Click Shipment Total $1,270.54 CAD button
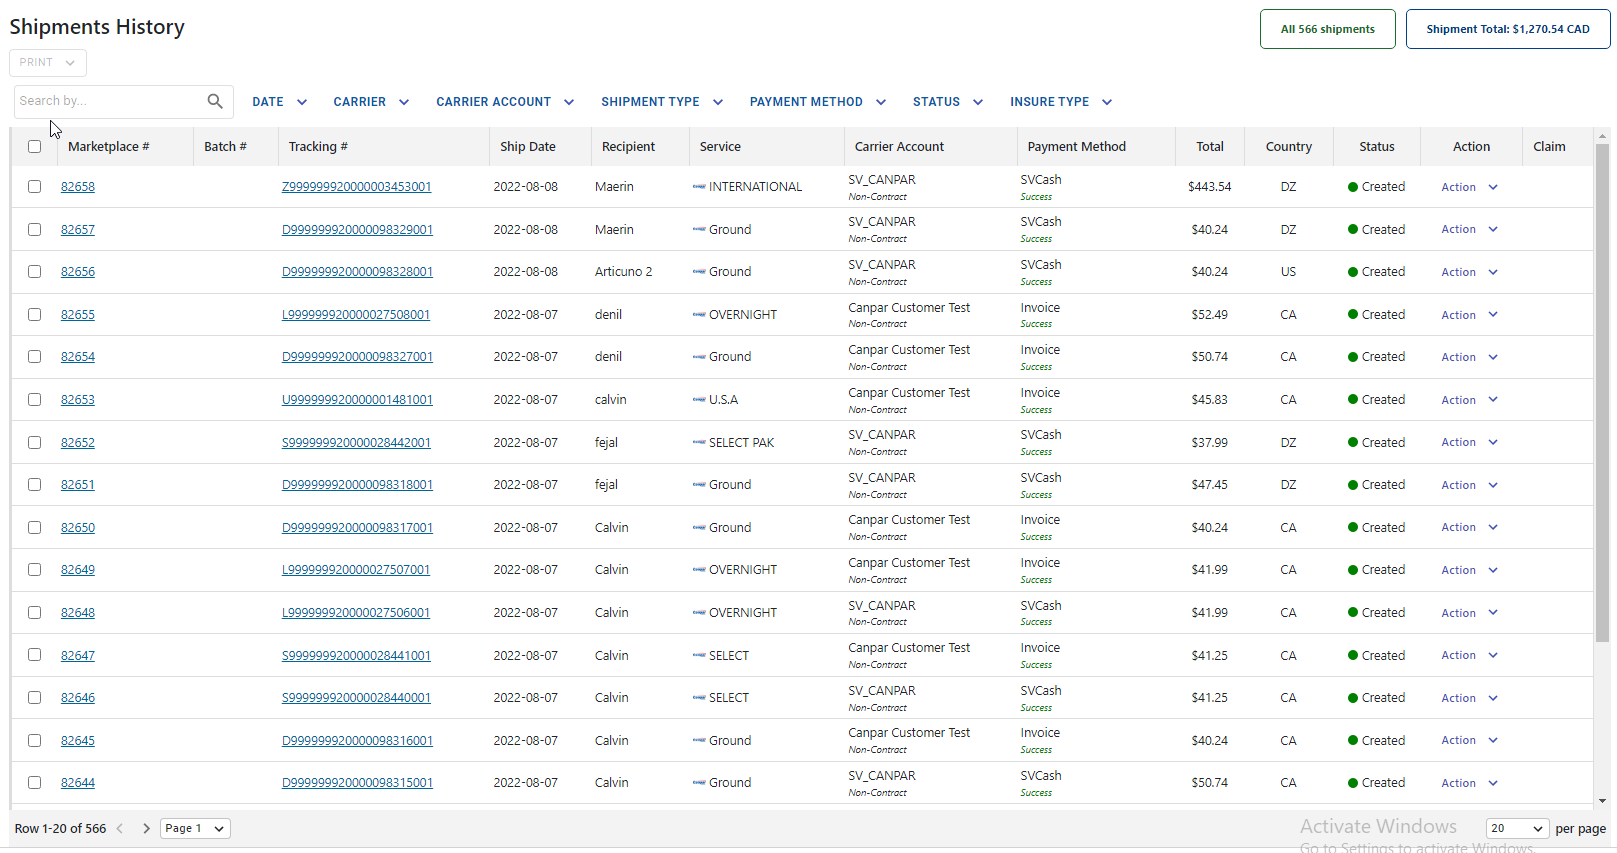This screenshot has width=1617, height=853. [x=1507, y=29]
